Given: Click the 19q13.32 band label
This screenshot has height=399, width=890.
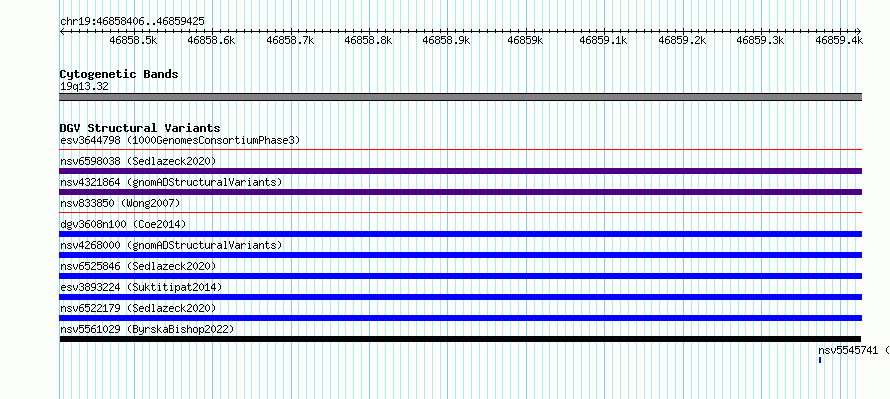Looking at the screenshot, I should coord(84,87).
